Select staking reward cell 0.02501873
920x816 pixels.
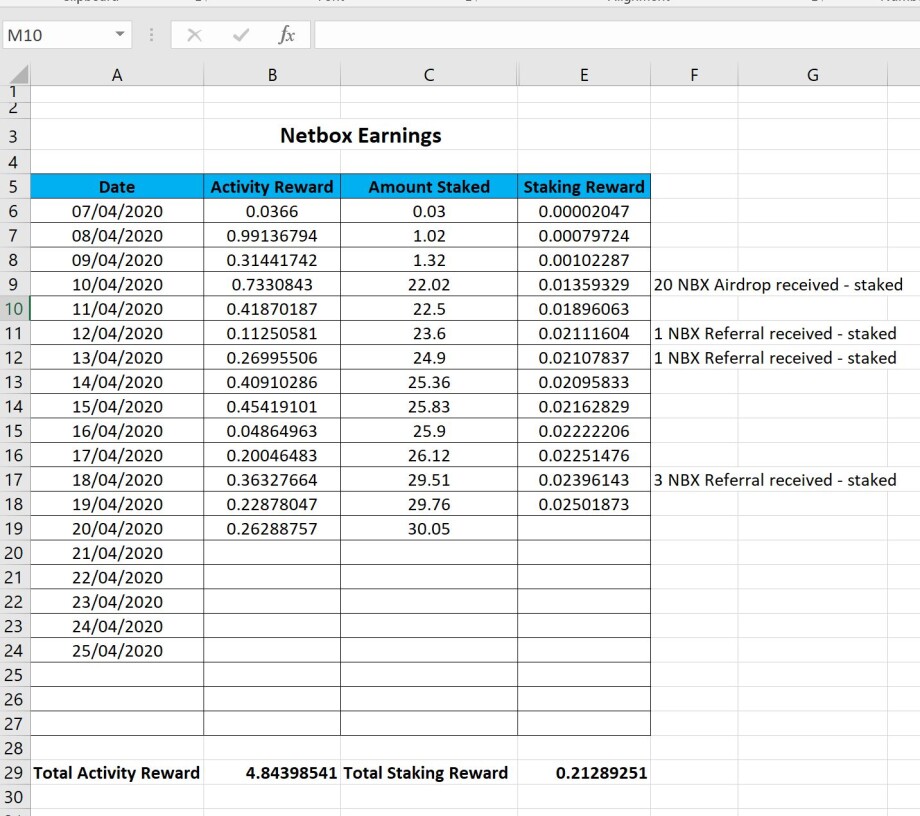584,505
